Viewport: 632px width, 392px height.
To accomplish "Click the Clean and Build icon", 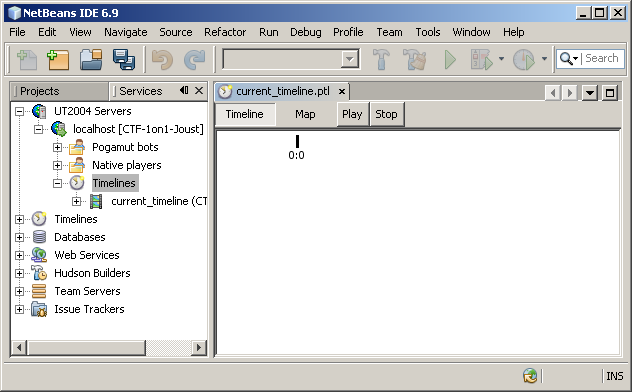I will (415, 60).
